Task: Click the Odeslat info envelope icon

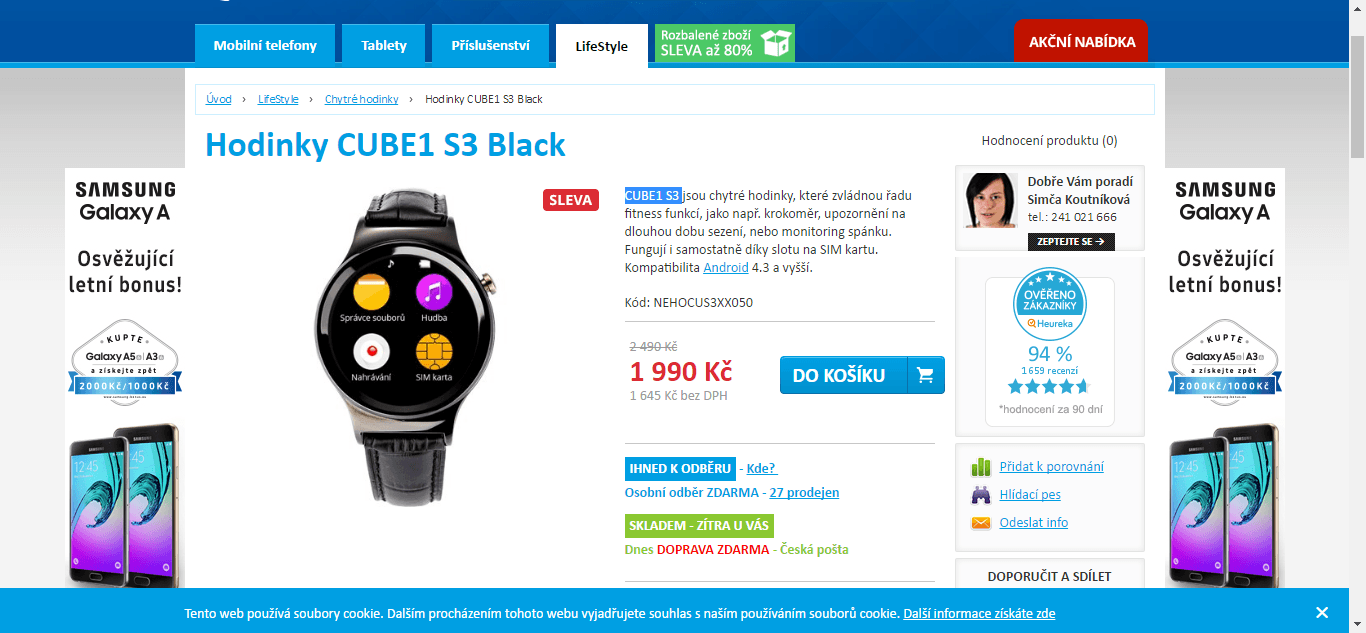Action: (x=981, y=522)
